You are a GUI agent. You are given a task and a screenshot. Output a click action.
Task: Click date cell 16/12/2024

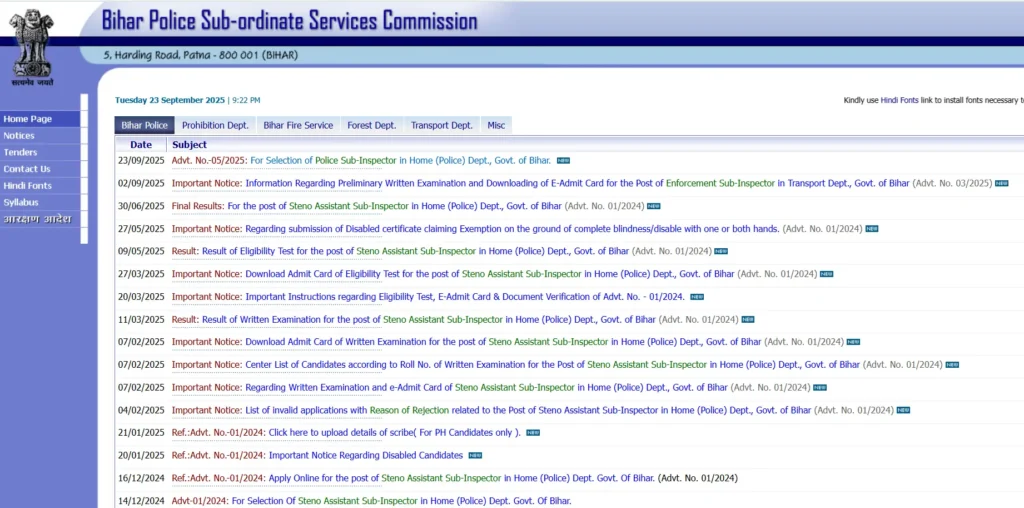(x=141, y=479)
